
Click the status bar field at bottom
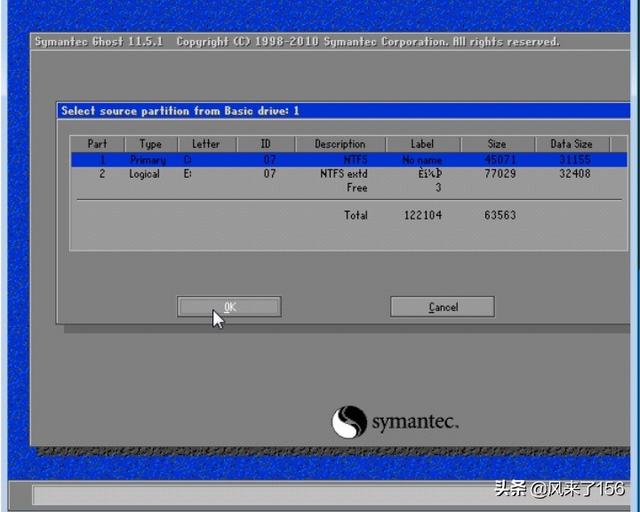[331, 495]
